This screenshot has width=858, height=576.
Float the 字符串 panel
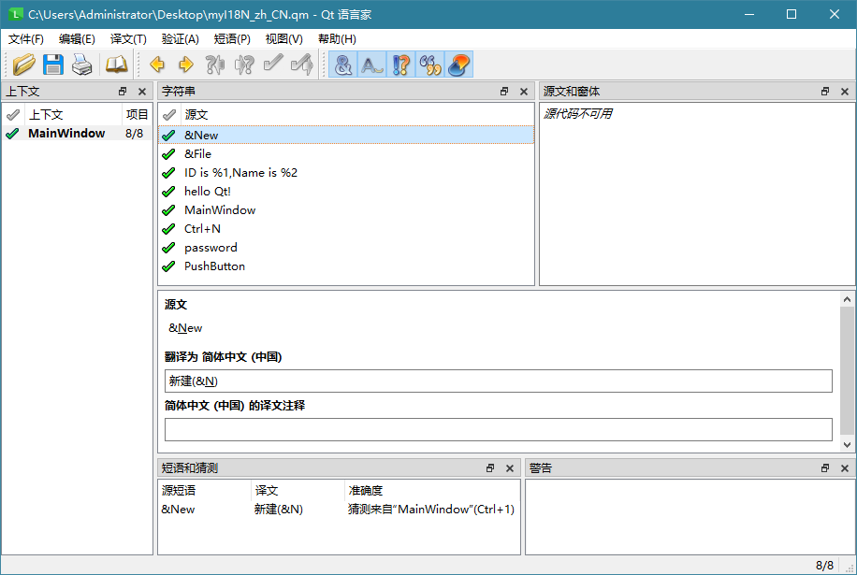coord(504,91)
